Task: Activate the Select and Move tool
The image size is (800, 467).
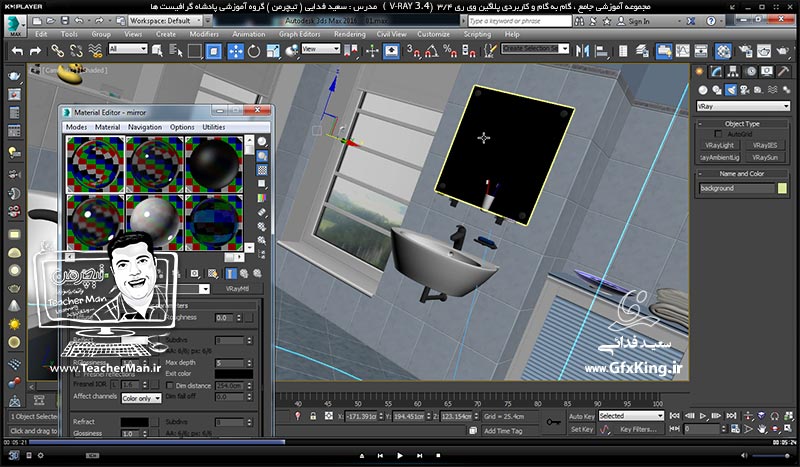Action: (x=235, y=51)
